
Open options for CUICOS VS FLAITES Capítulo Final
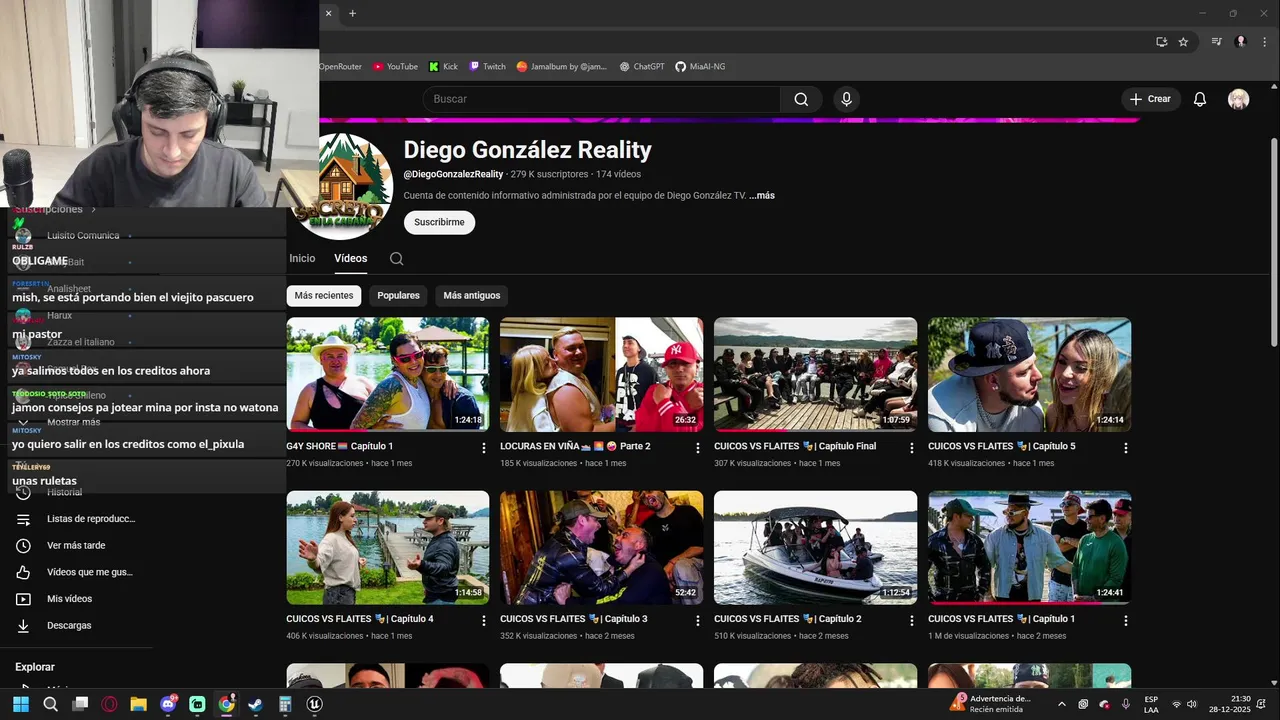coord(911,448)
